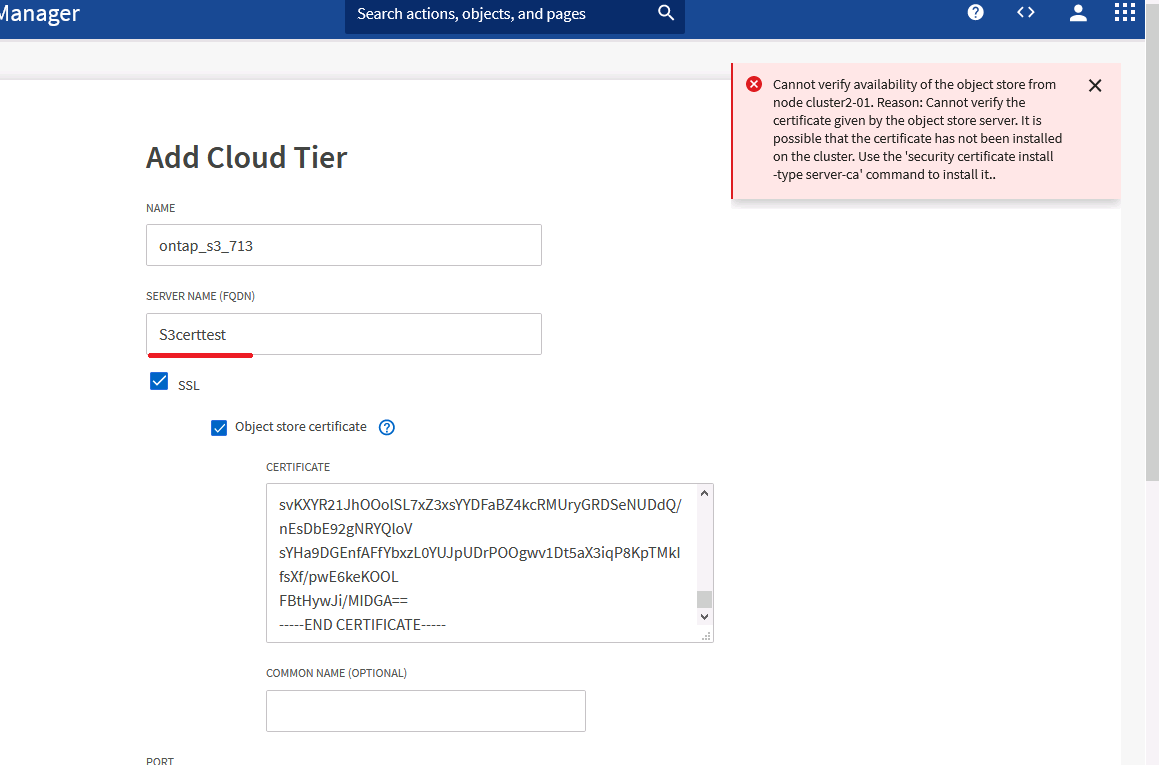Click the red error icon in the notification
Viewport: 1159px width, 765px height.
tap(754, 84)
